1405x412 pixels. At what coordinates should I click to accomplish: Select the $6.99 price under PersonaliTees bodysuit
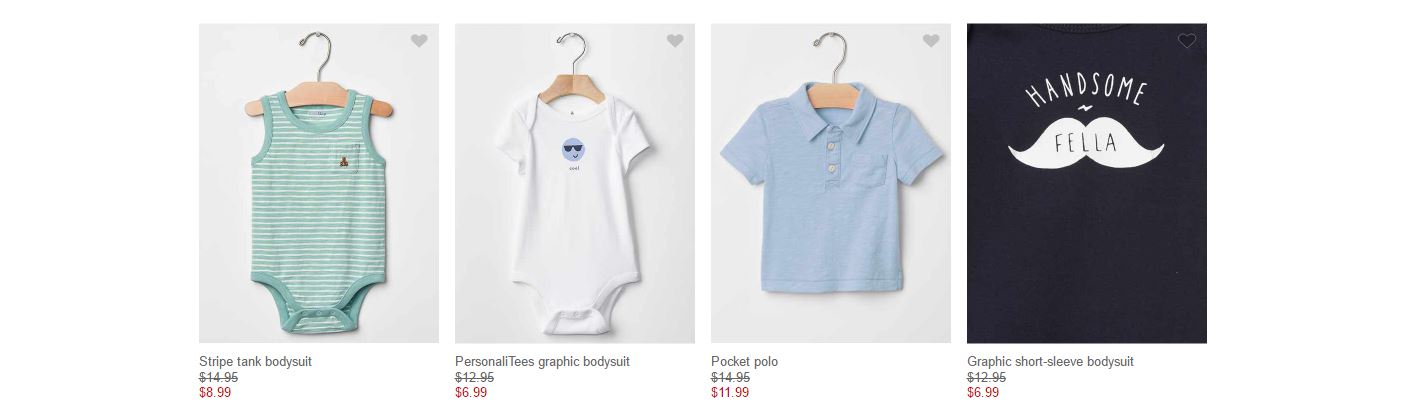pos(471,393)
